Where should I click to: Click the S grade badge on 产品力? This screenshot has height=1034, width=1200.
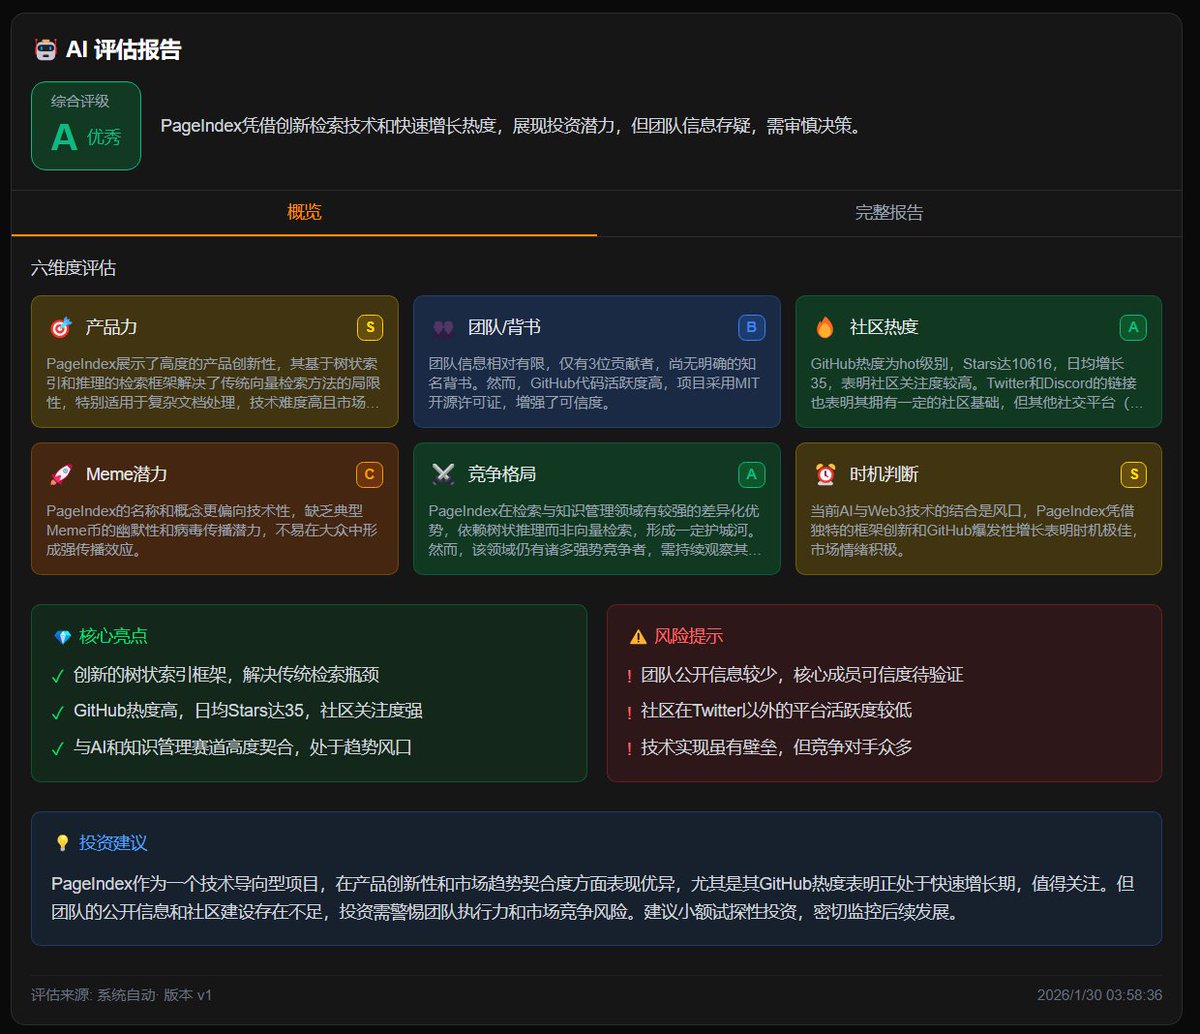click(369, 327)
